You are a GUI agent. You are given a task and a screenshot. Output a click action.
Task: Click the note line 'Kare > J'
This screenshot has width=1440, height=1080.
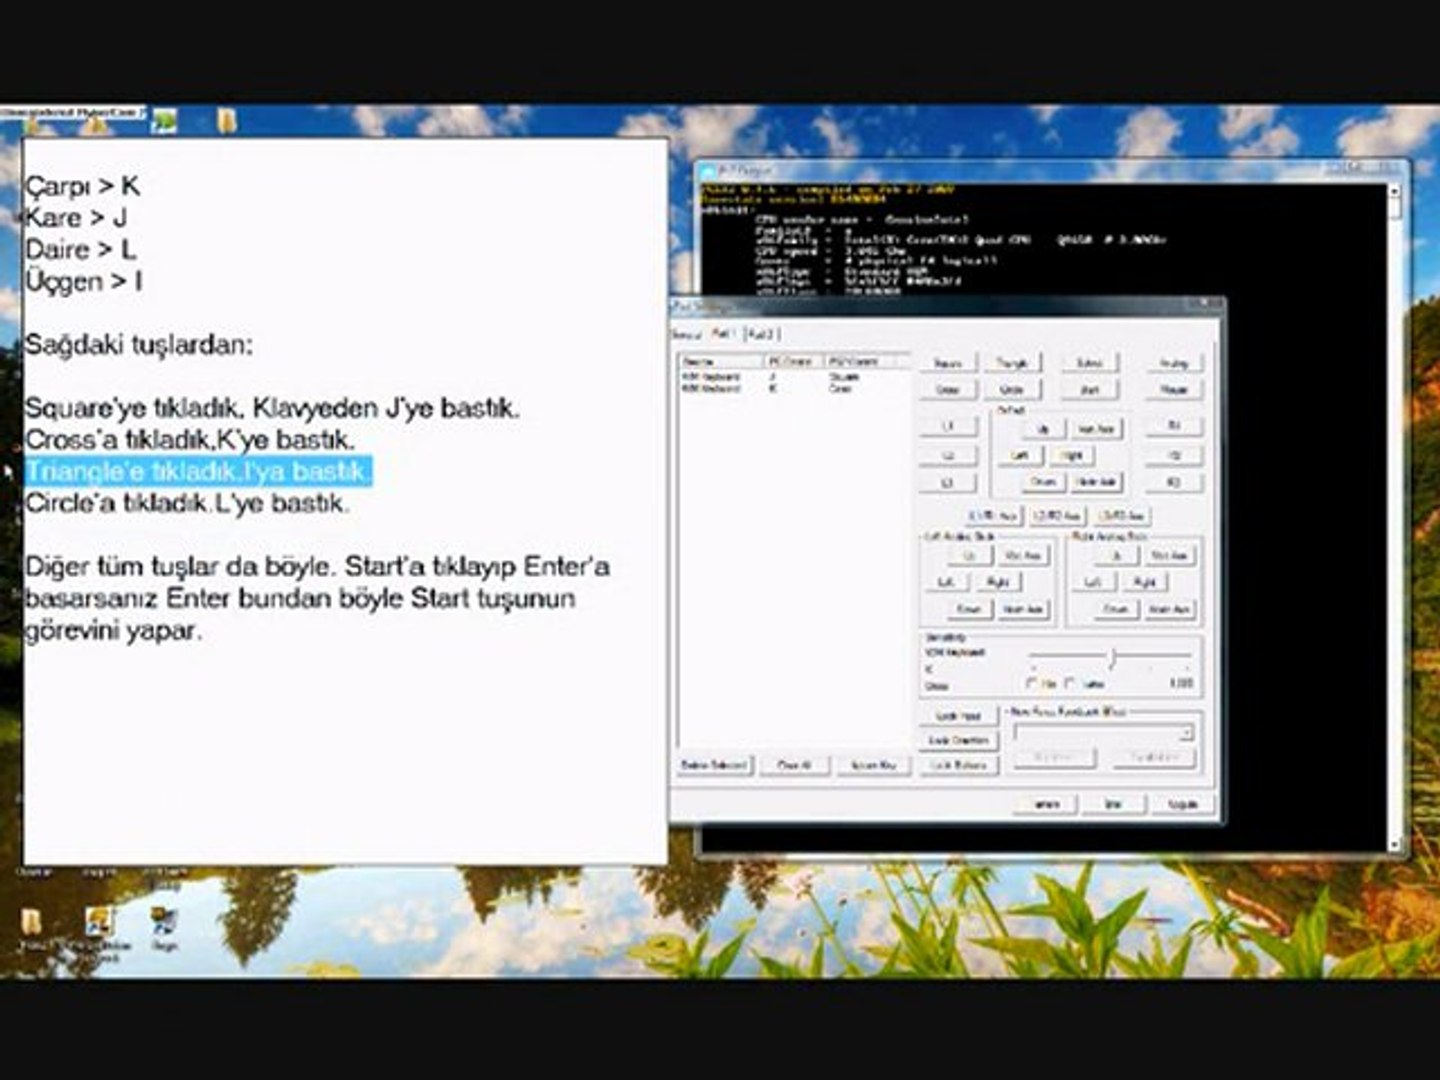tap(76, 218)
